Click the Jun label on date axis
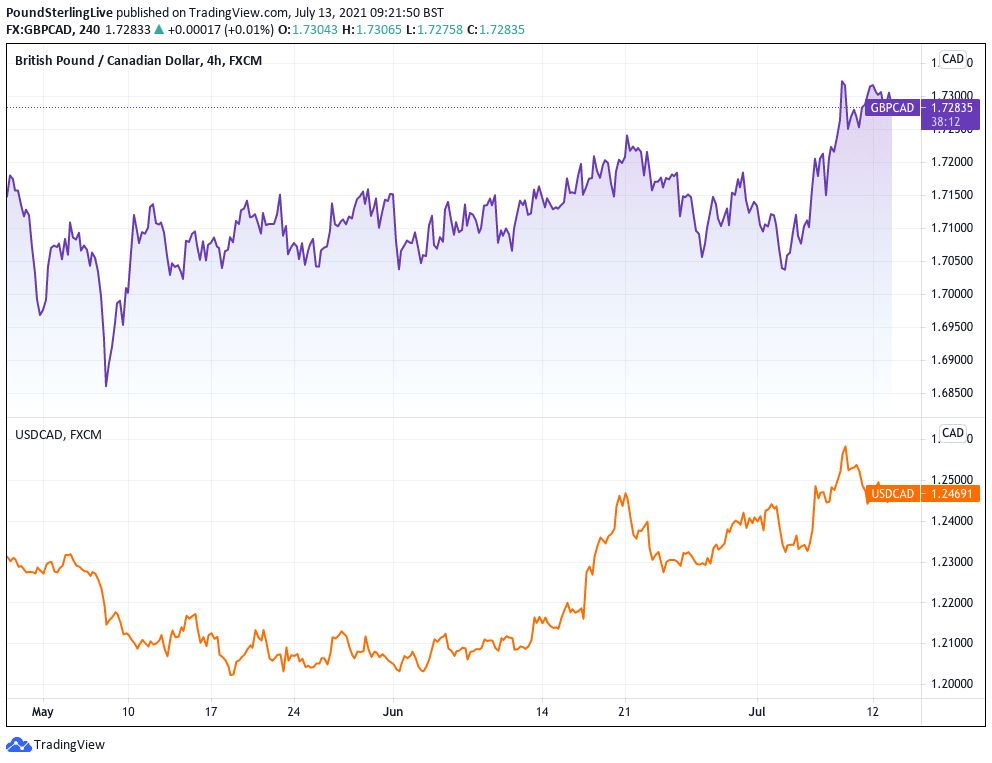This screenshot has height=763, width=992. tap(393, 712)
